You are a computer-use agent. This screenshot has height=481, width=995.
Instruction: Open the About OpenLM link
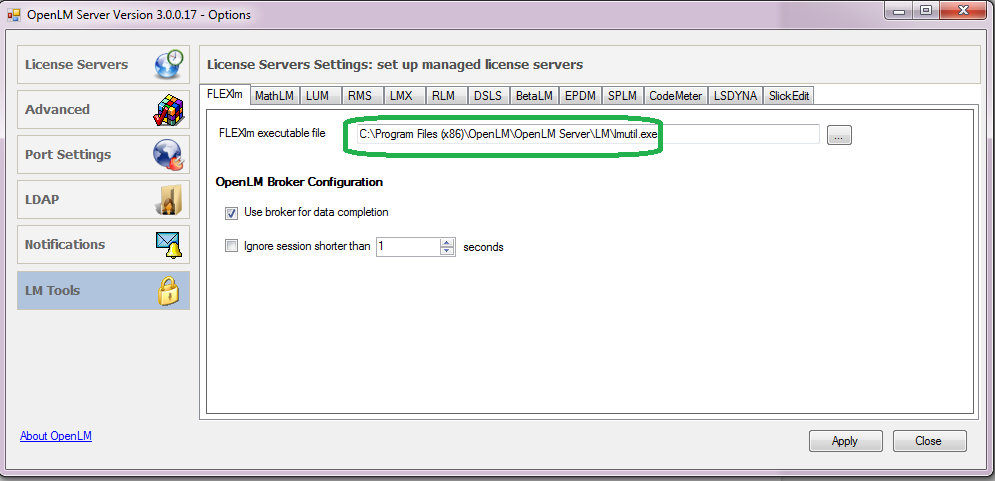pos(56,436)
